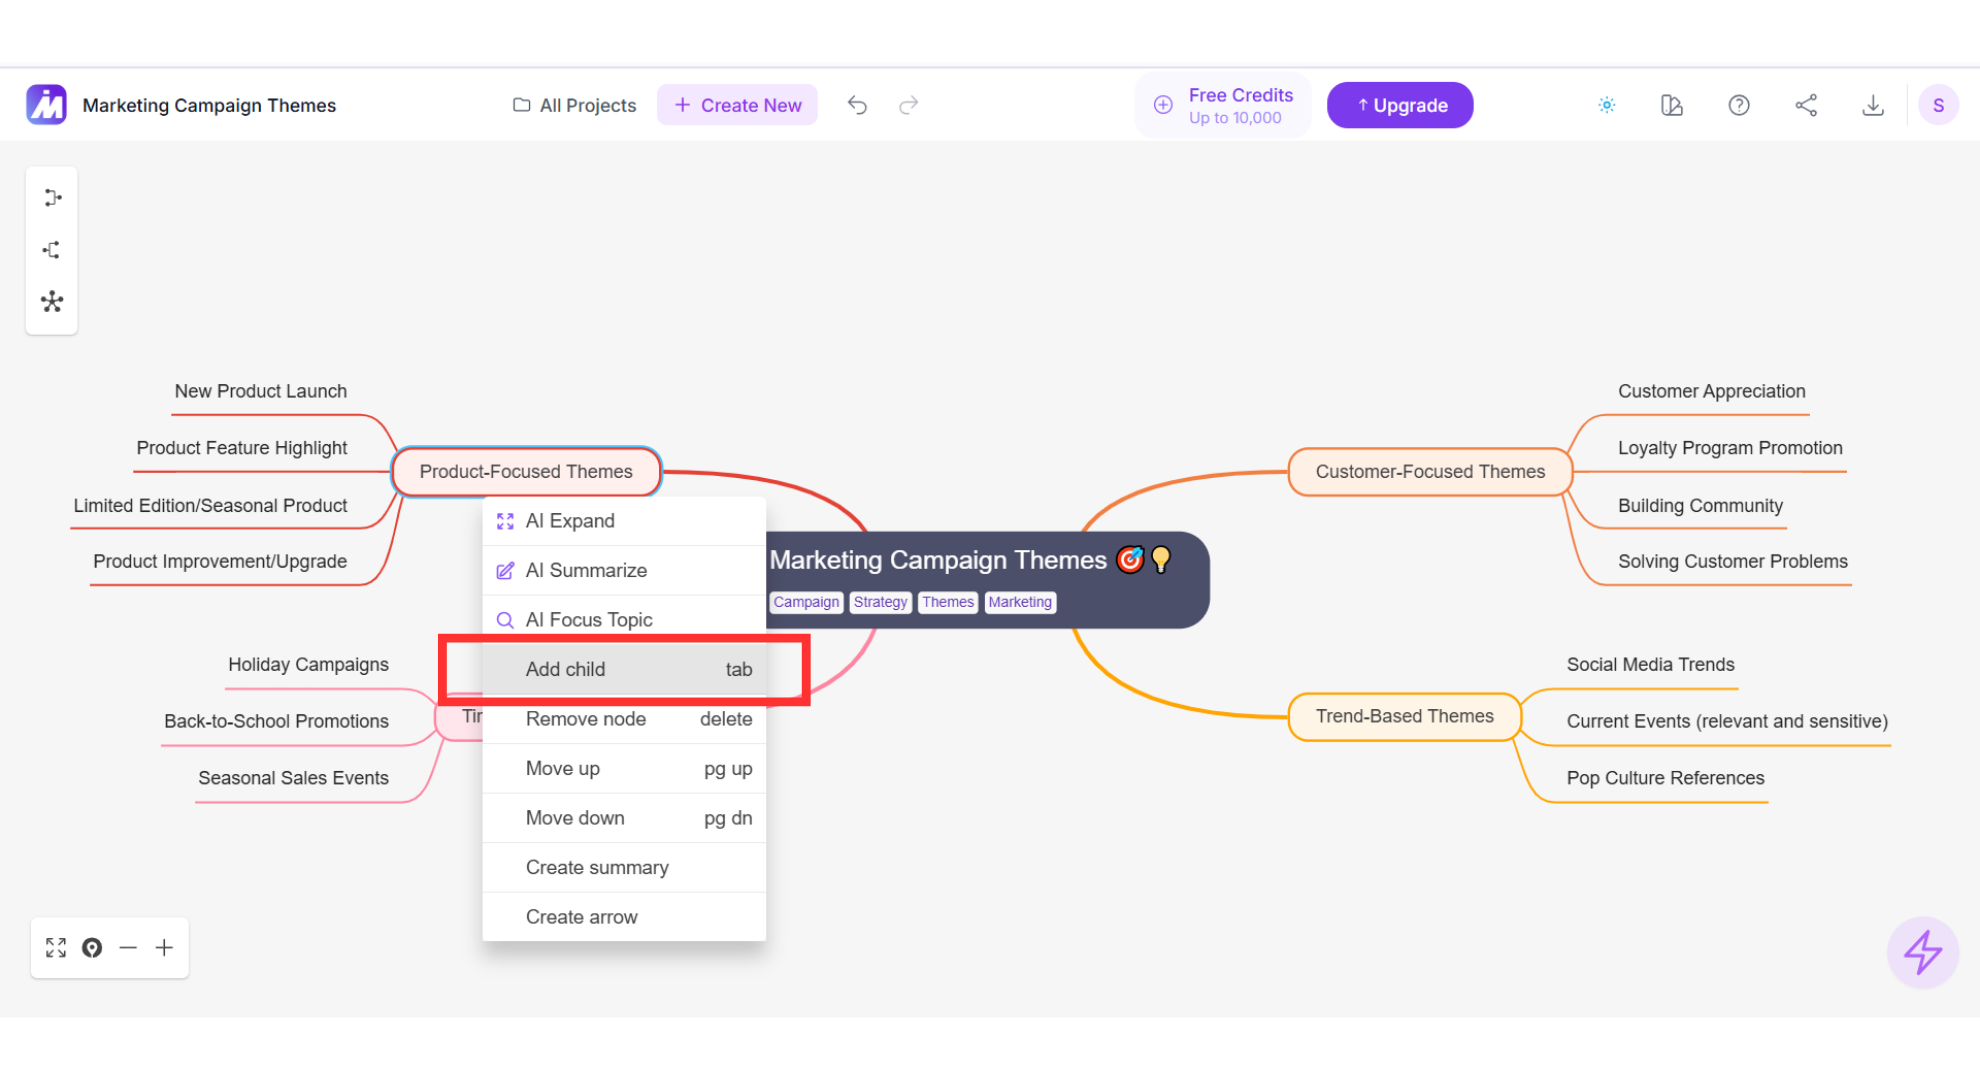Select Pop Culture References node
The height and width of the screenshot is (1080, 1980).
pos(1665,778)
